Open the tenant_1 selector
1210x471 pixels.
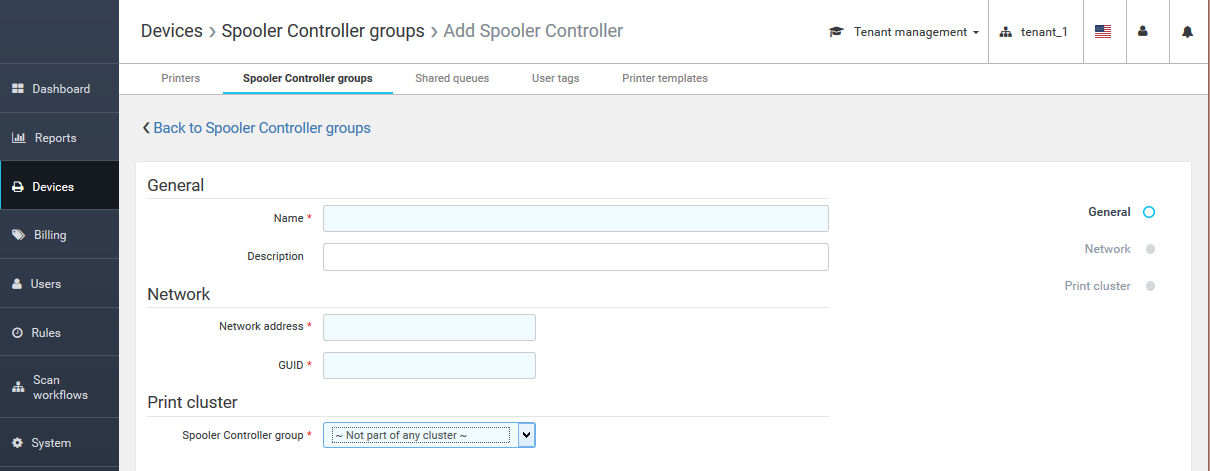1034,32
